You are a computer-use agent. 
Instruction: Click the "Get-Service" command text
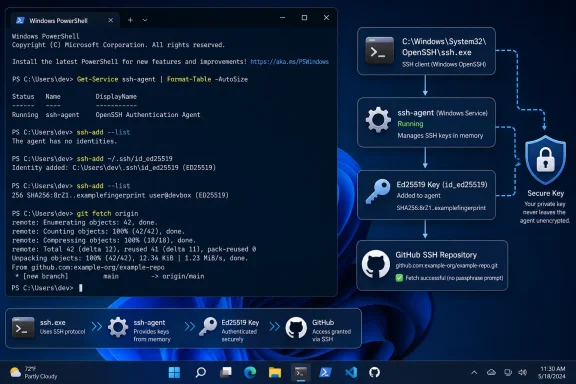pos(97,79)
